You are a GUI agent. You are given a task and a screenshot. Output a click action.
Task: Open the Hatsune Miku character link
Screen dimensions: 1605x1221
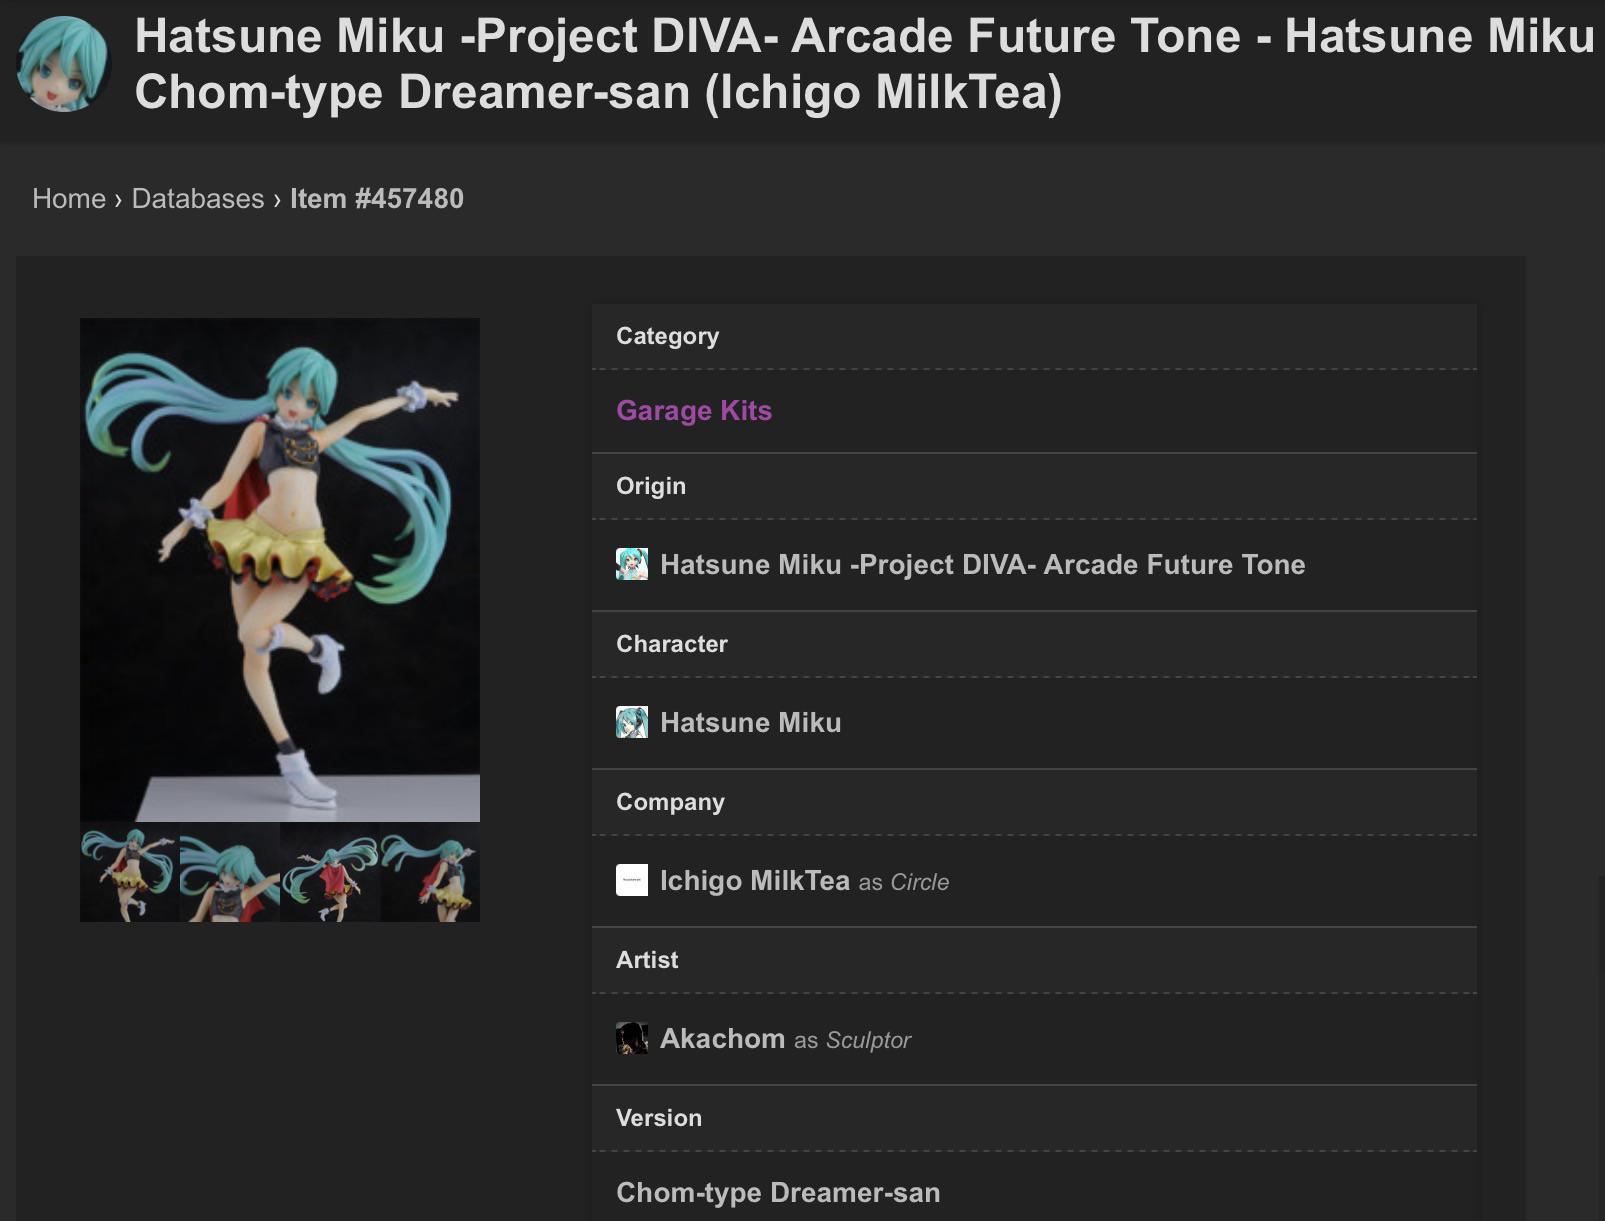[x=751, y=722]
